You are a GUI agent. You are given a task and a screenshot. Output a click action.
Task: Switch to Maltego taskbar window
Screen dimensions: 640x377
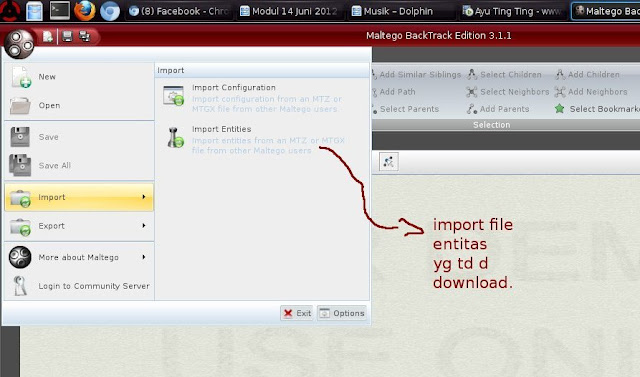606,11
